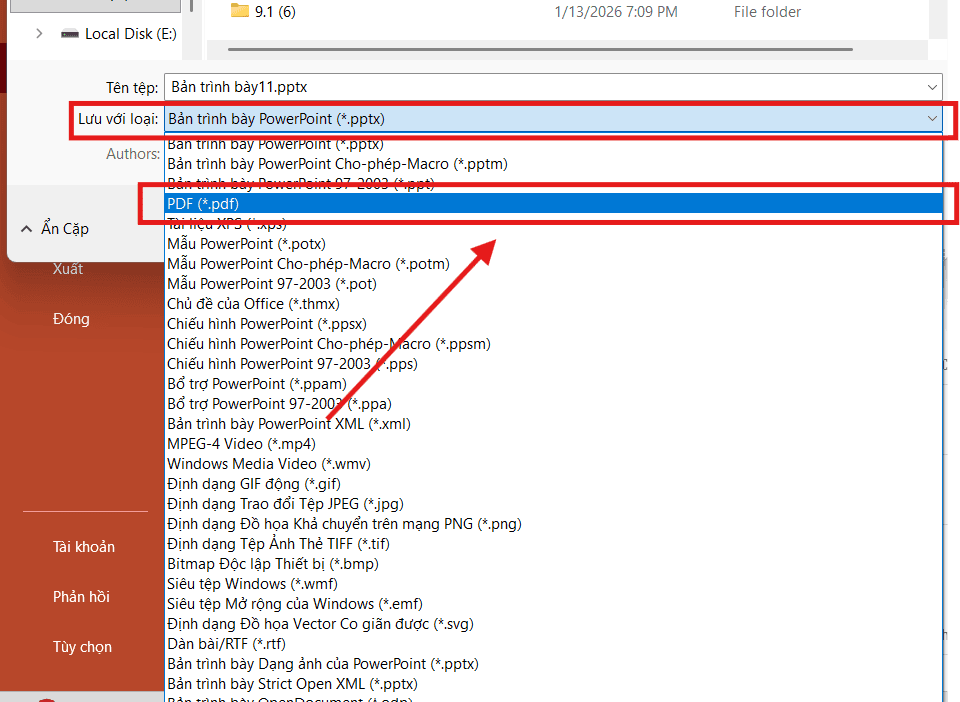This screenshot has width=960, height=702.
Task: Open Tùy chọn settings
Action: pos(83,647)
